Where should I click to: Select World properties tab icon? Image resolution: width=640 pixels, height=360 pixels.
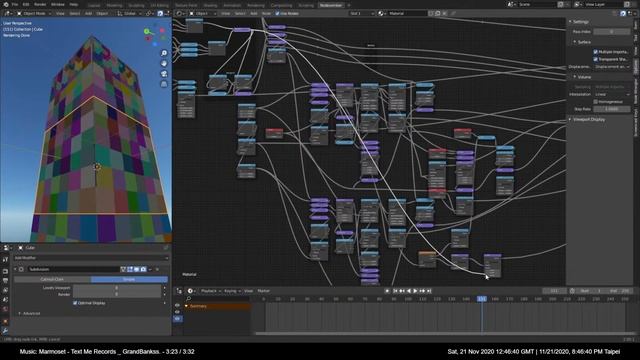point(5,309)
